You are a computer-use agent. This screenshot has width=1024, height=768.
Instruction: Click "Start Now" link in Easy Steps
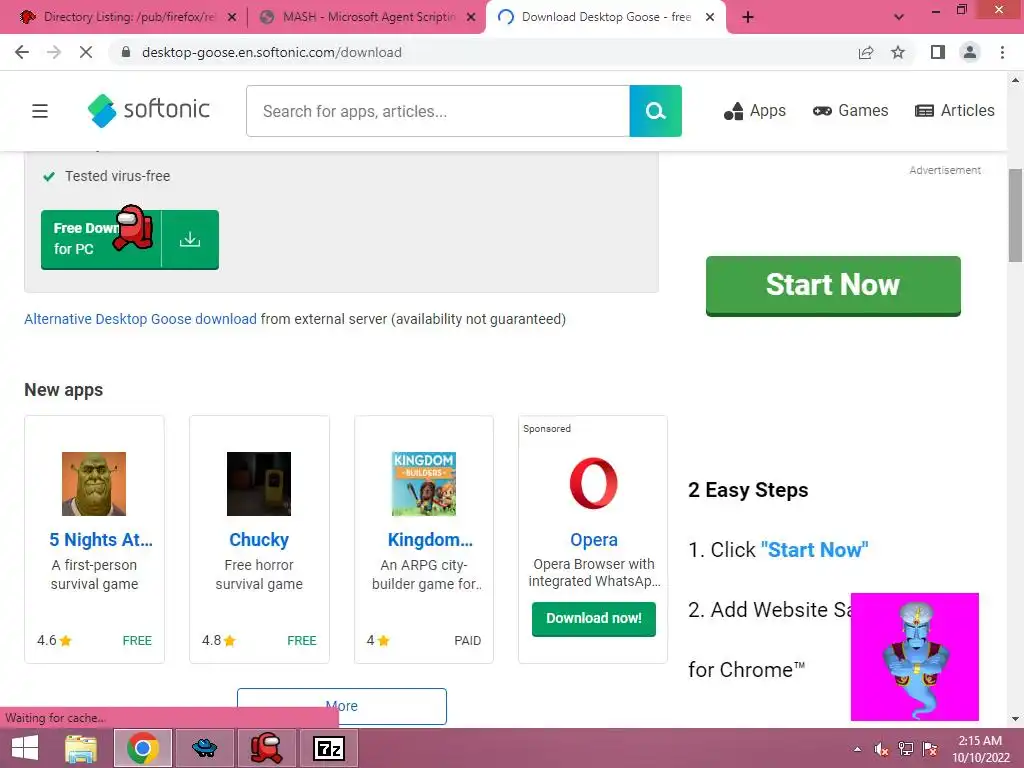[814, 550]
